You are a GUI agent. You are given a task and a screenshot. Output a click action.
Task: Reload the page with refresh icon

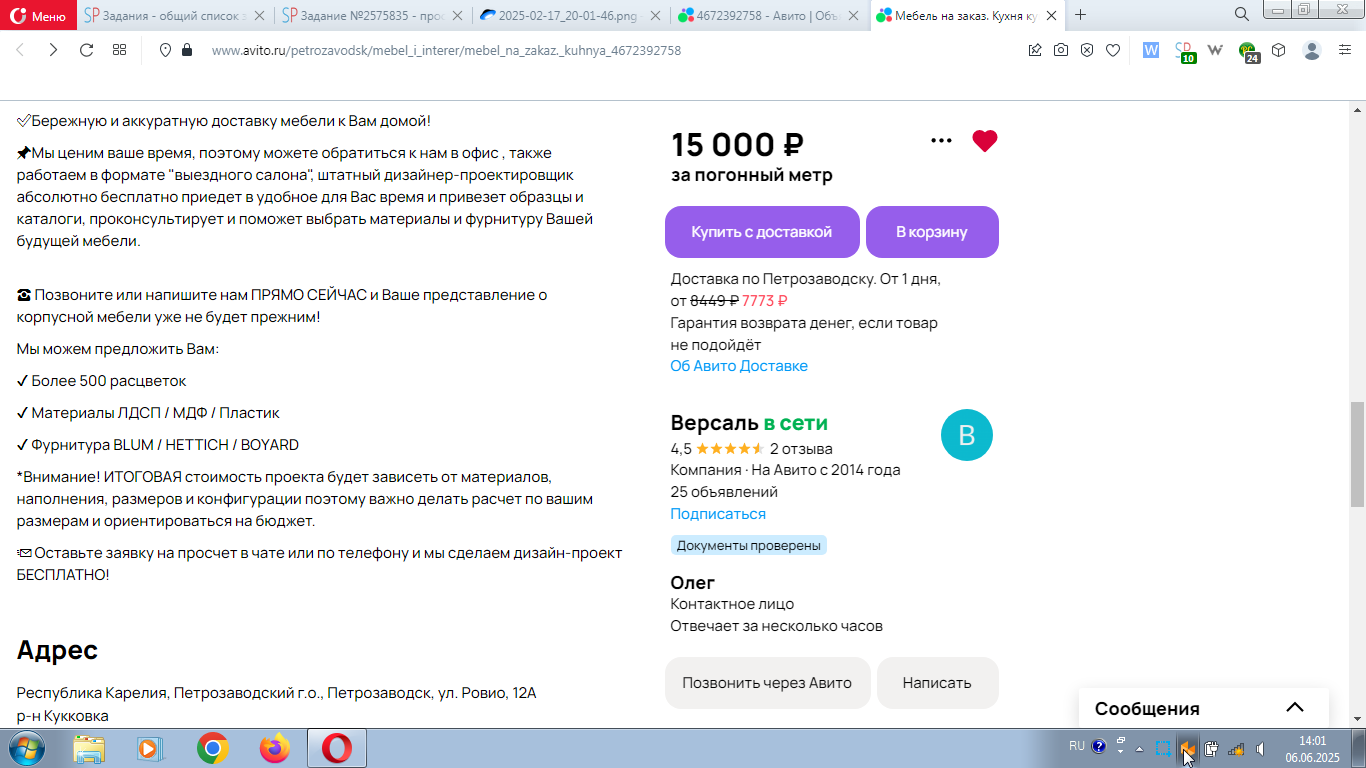(86, 50)
